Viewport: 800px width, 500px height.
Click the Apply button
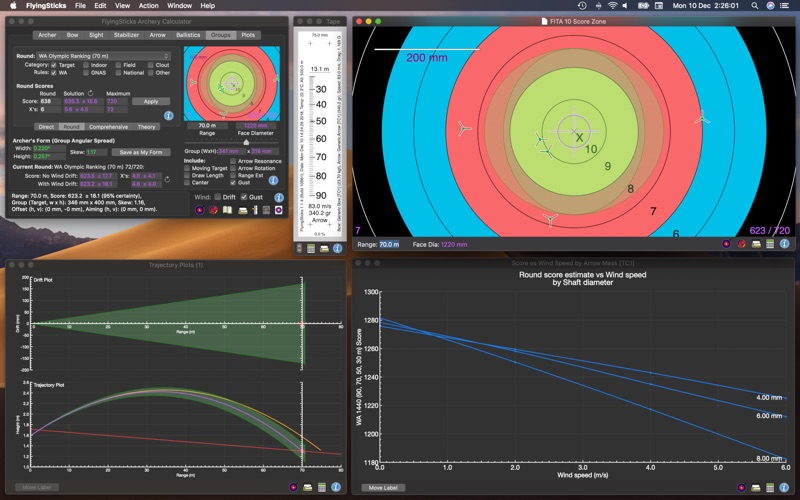pos(150,101)
